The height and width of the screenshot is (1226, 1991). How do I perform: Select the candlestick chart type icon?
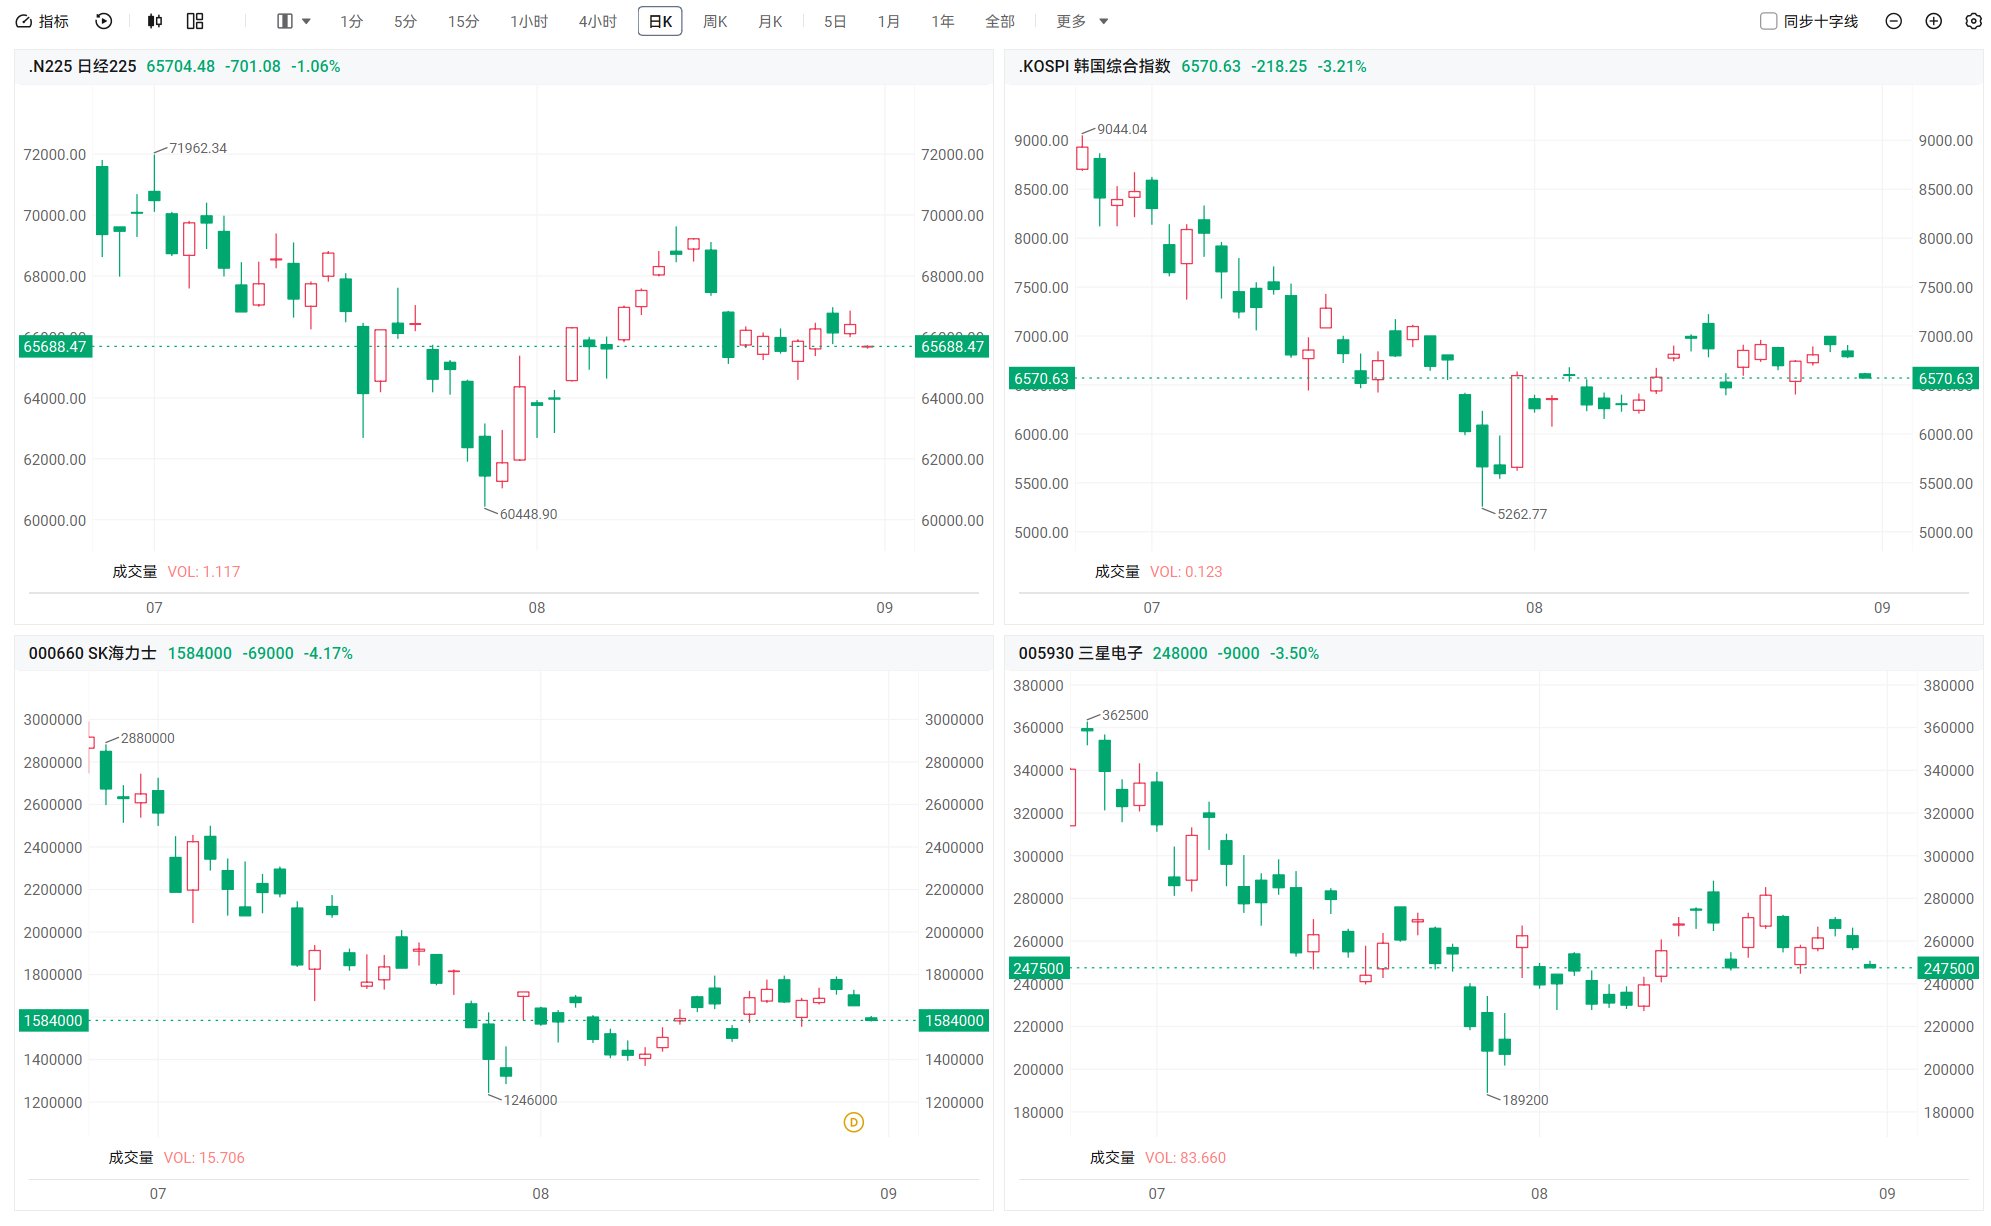pos(154,21)
